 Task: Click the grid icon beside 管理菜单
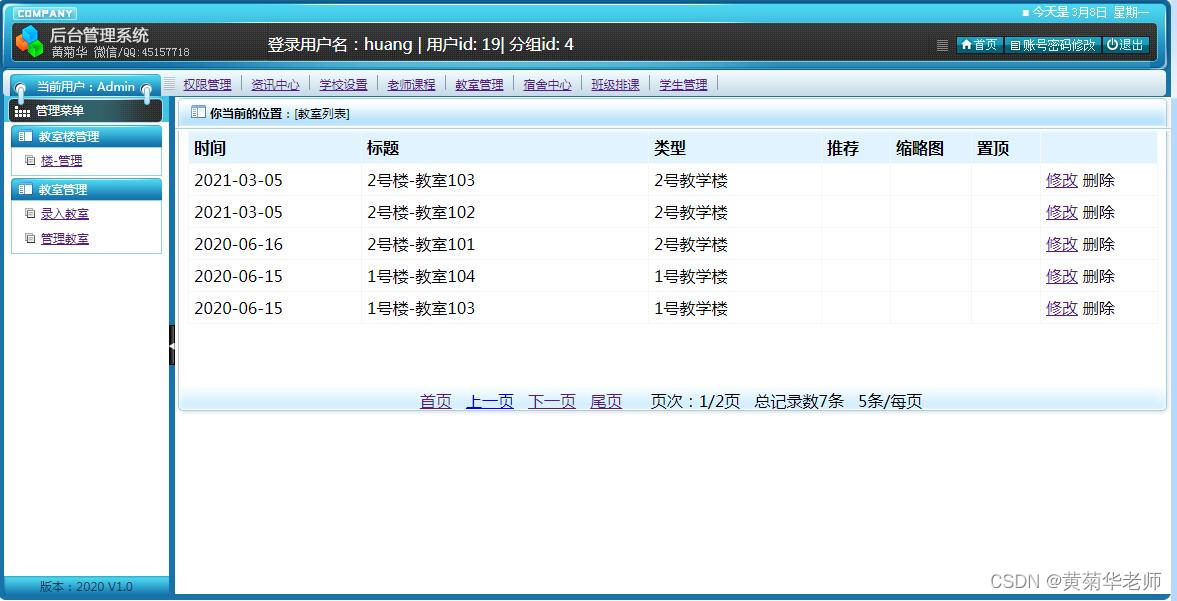[x=22, y=110]
